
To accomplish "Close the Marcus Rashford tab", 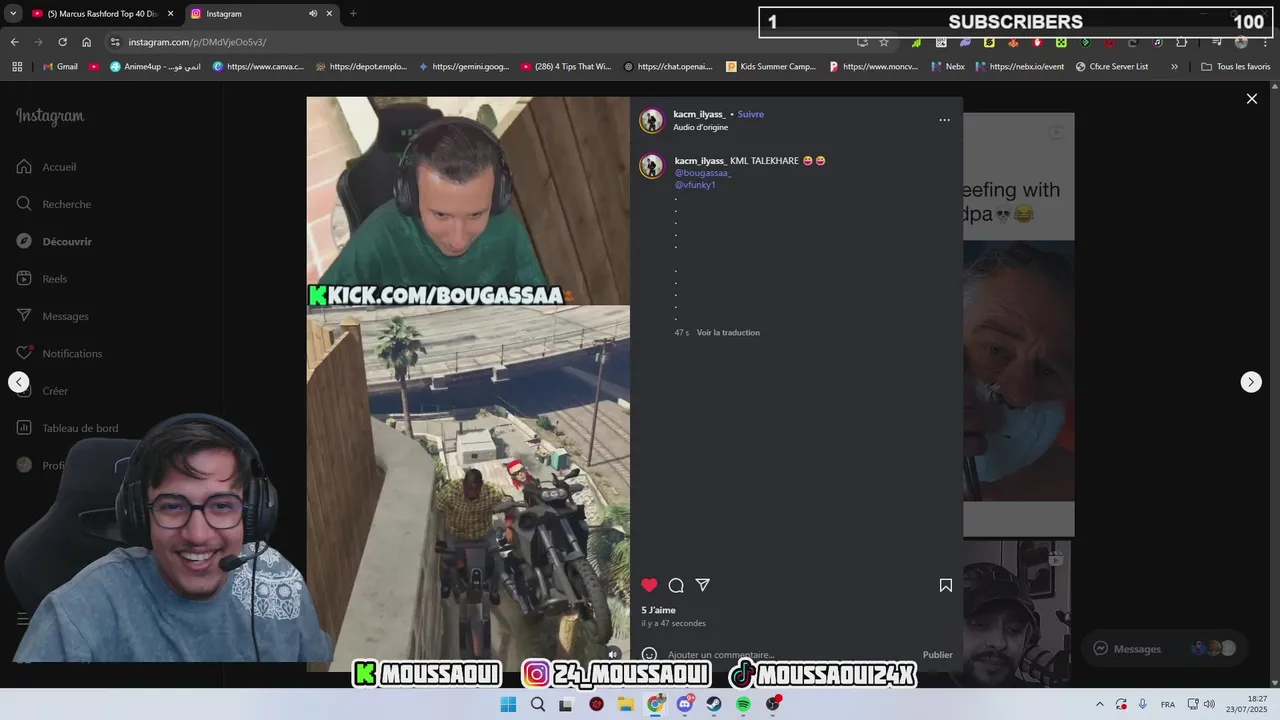I will 170,14.
